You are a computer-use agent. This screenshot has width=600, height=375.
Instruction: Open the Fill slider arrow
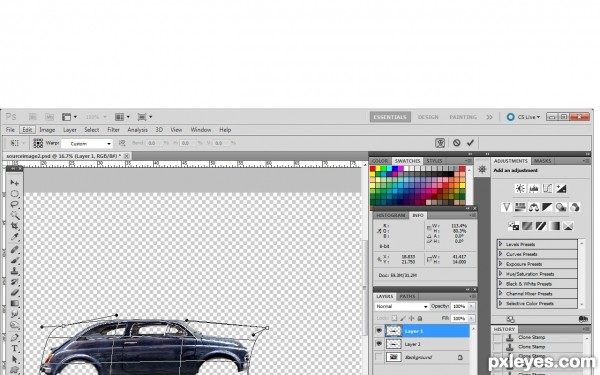click(x=471, y=318)
